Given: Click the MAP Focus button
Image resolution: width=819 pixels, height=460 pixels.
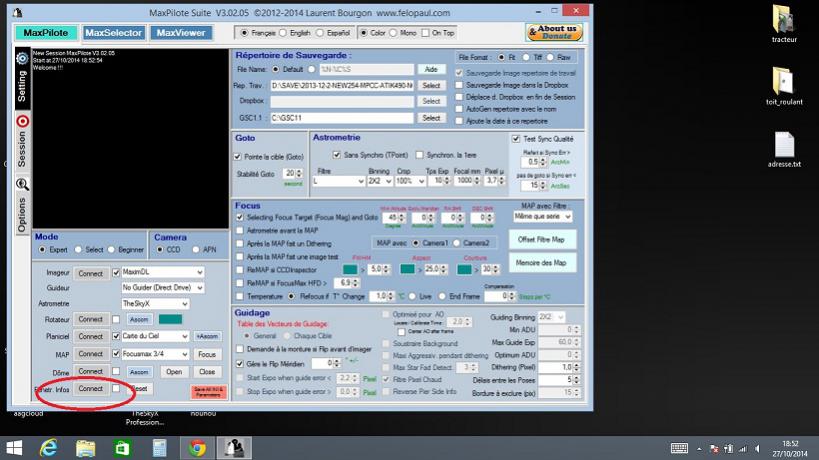Looking at the screenshot, I should coord(207,354).
